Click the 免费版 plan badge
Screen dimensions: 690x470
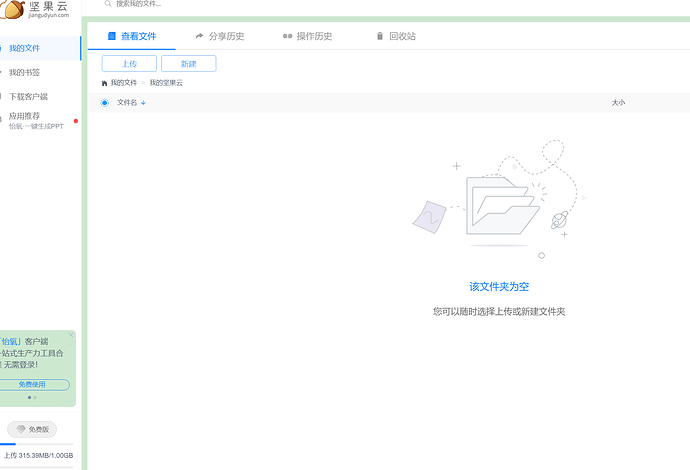(32, 429)
